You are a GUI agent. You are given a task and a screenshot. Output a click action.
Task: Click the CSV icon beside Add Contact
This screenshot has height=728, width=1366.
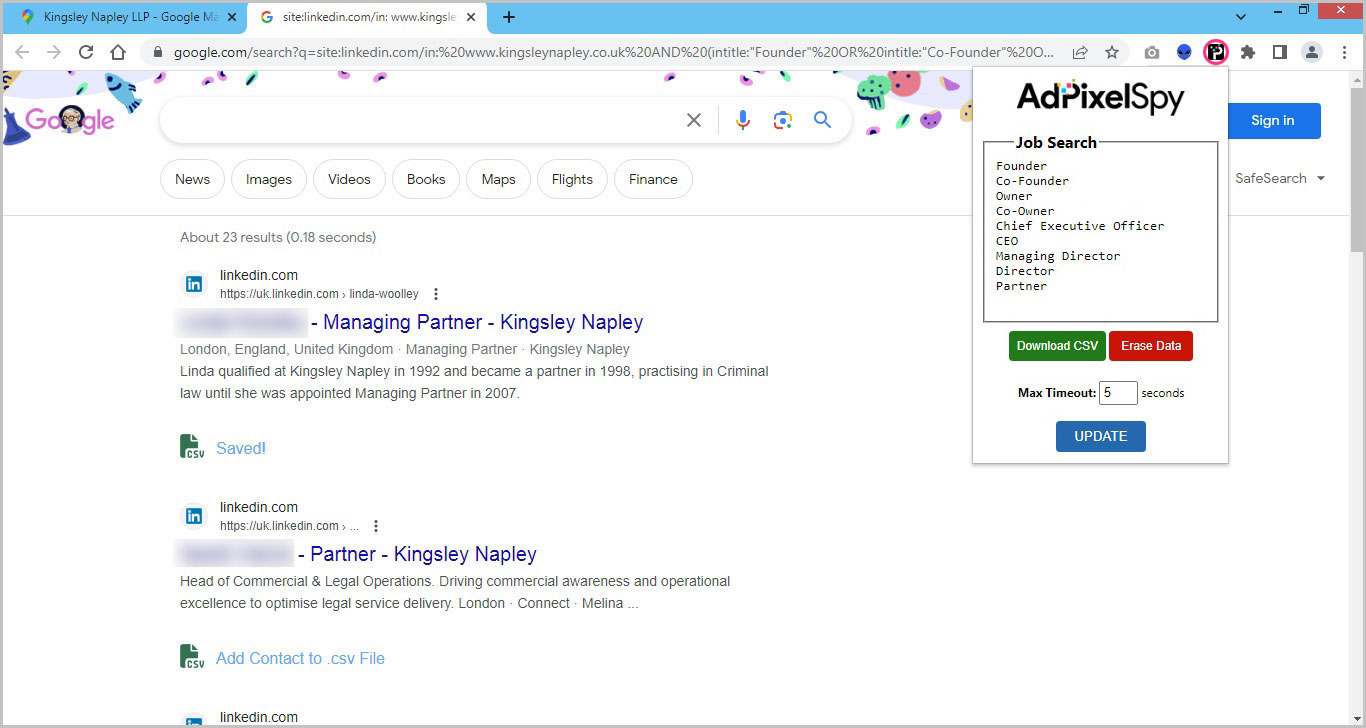(x=192, y=657)
